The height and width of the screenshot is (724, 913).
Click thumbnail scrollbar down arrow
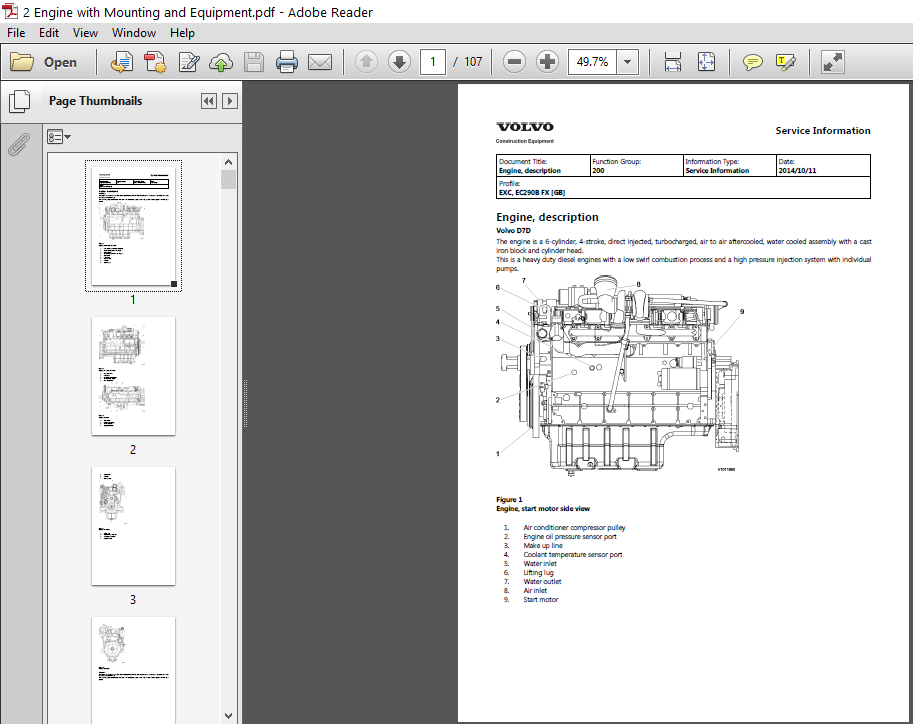coord(228,716)
